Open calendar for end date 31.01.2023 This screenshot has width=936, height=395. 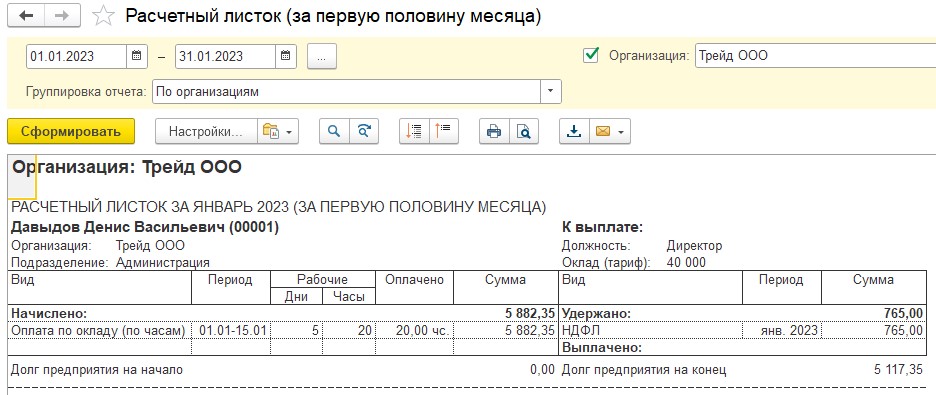pyautogui.click(x=285, y=56)
